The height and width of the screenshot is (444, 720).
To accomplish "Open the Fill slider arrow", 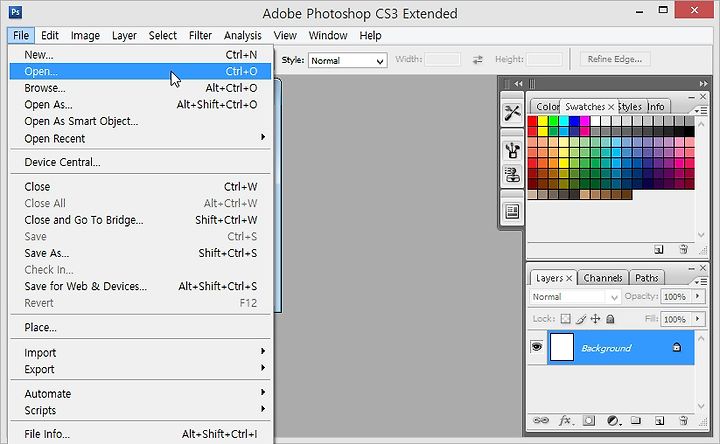I will pos(698,319).
